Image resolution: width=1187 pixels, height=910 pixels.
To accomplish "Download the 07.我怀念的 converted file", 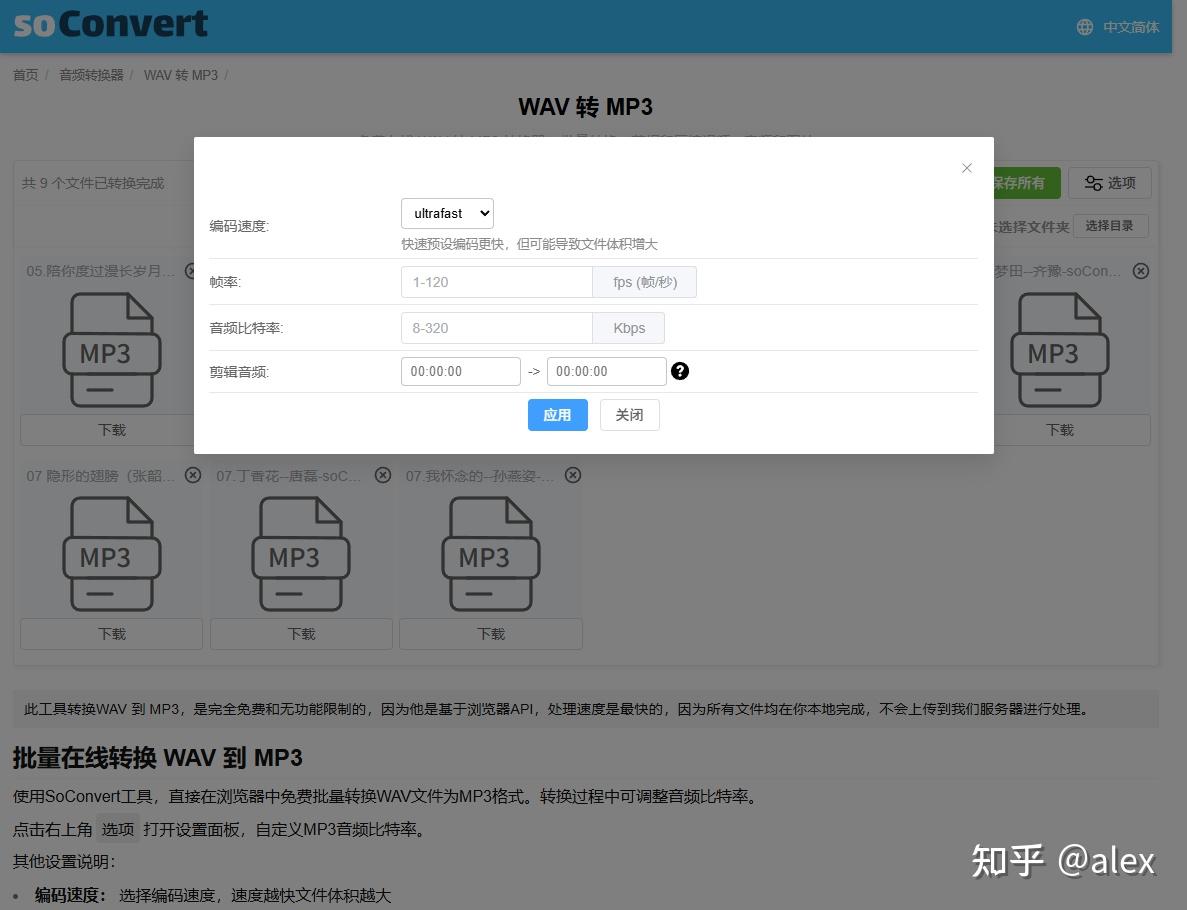I will click(x=490, y=633).
